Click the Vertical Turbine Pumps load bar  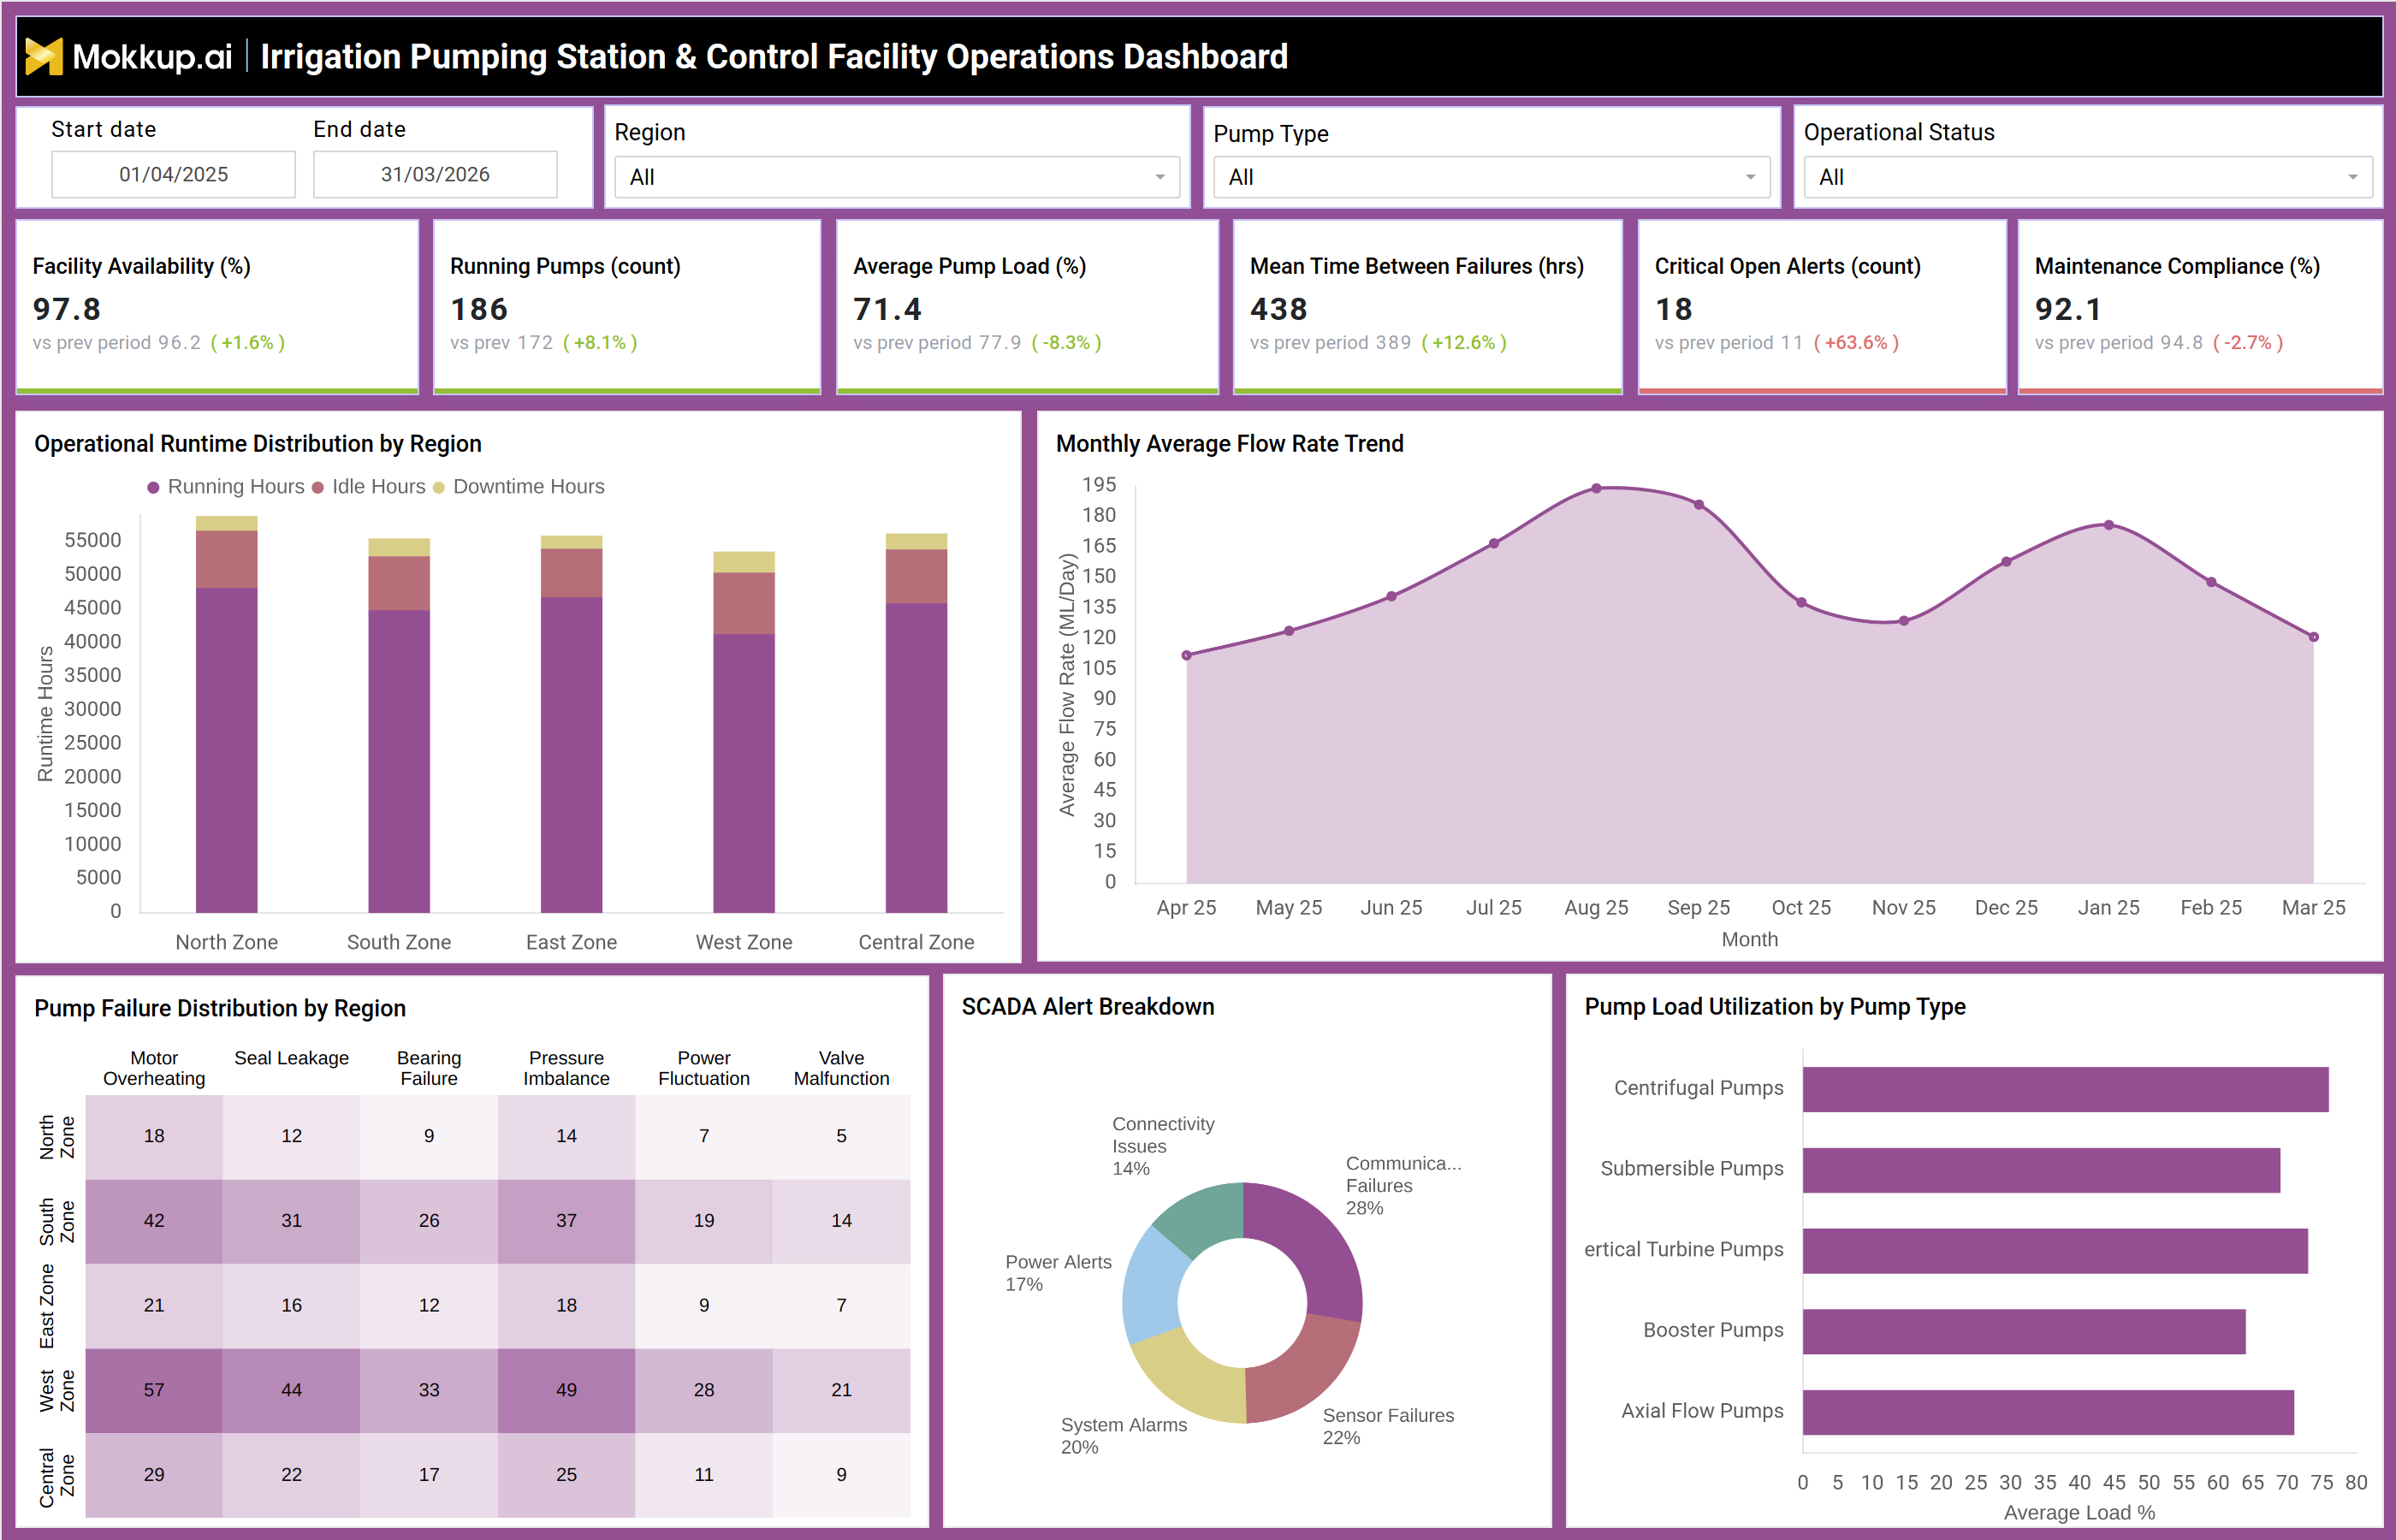pyautogui.click(x=2055, y=1251)
